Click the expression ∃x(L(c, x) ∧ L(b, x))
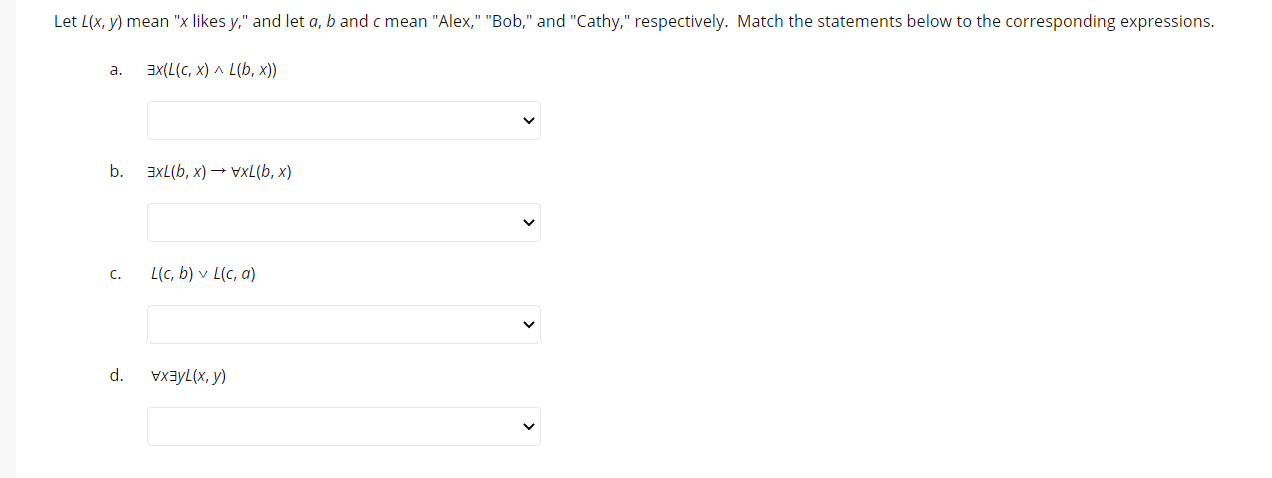 click(212, 70)
